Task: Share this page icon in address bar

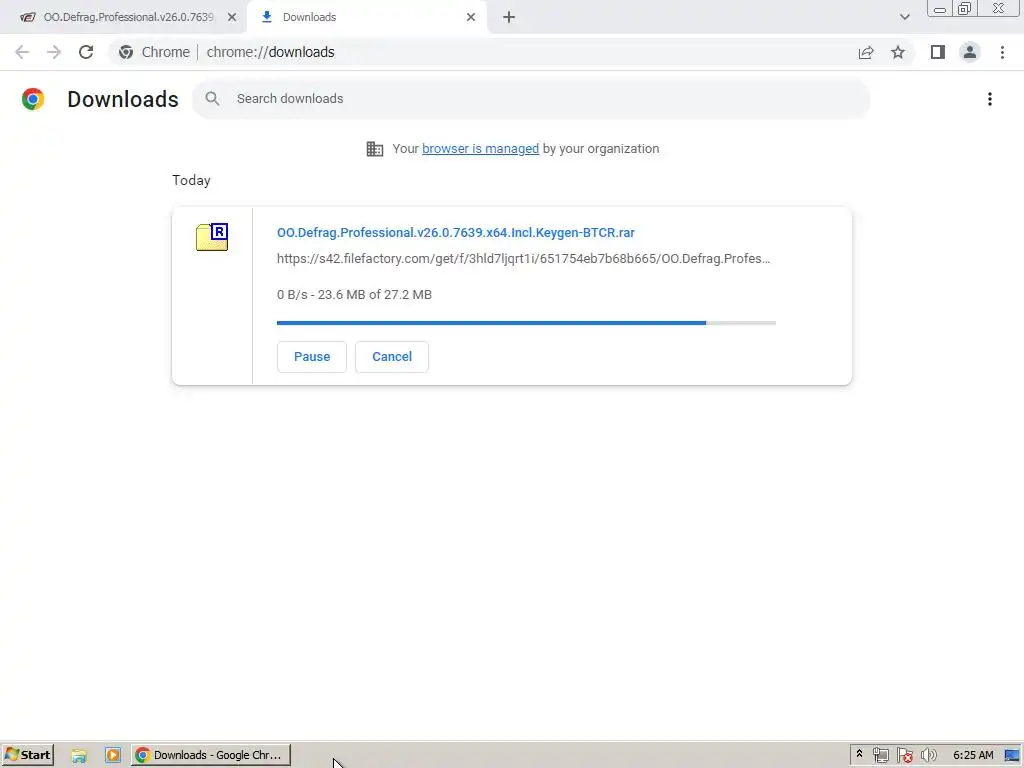Action: pos(866,52)
